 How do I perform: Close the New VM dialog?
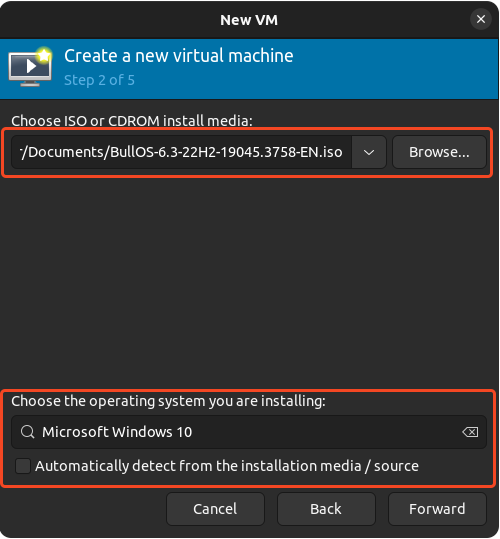coord(481,19)
